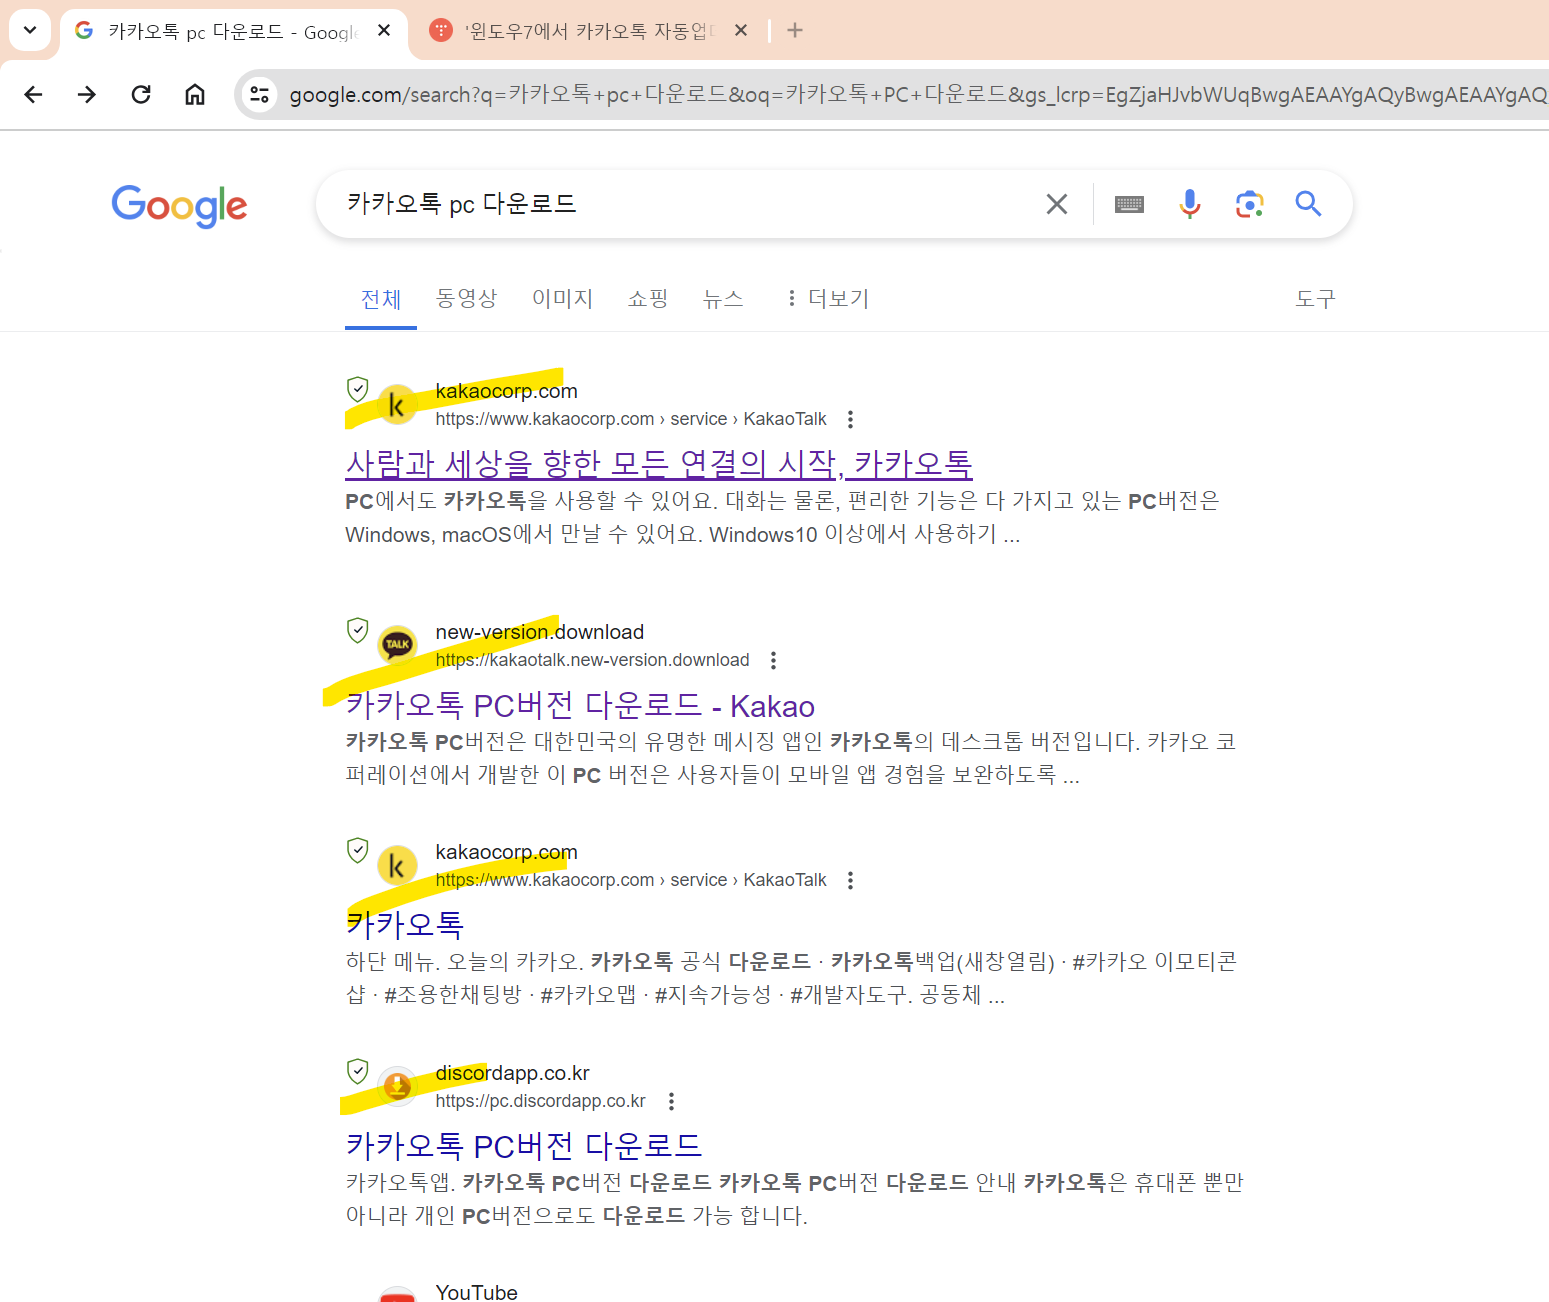Close the '윈도우7에서 카카오톡 tab
The image size is (1549, 1302).
click(741, 31)
